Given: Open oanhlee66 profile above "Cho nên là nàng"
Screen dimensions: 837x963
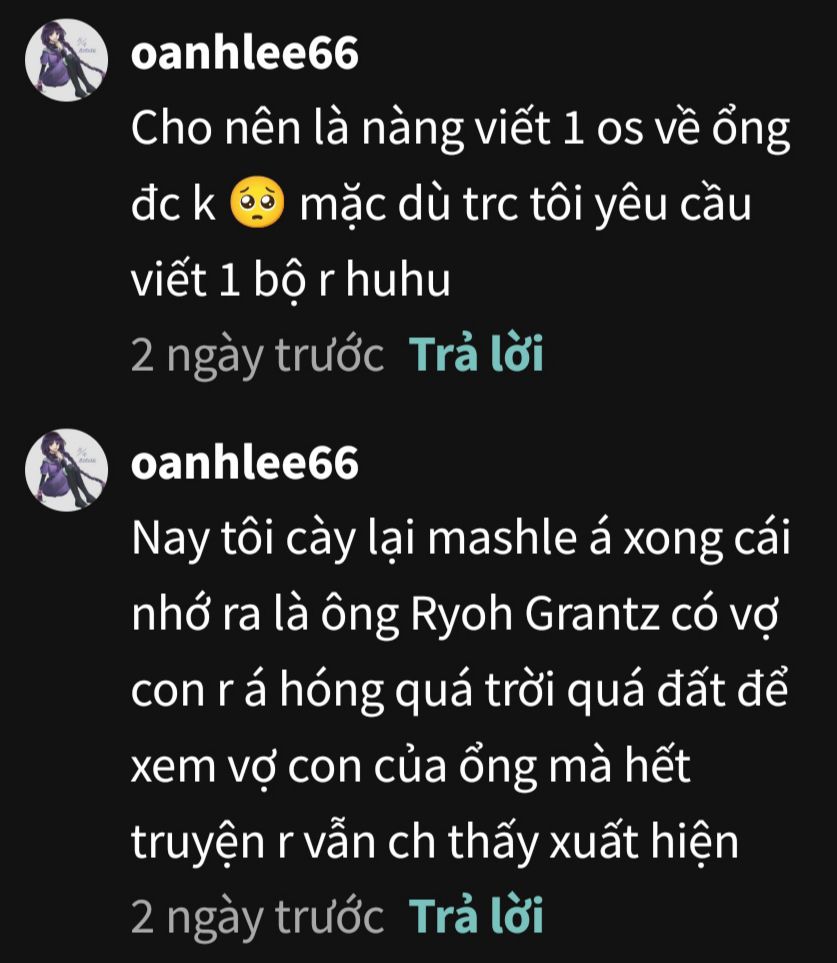Looking at the screenshot, I should click(x=244, y=53).
